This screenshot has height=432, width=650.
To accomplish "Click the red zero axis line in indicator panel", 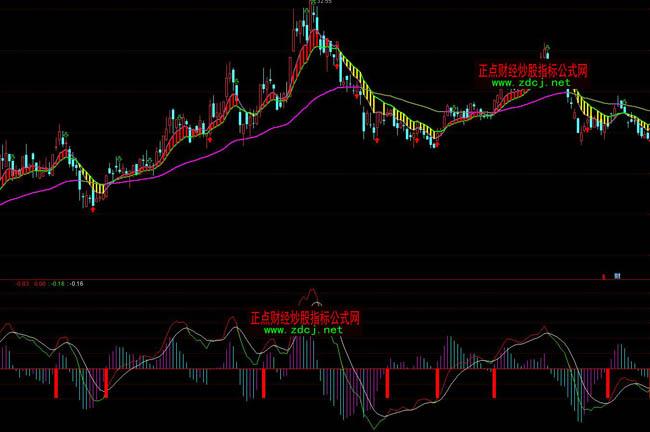I will pos(150,369).
